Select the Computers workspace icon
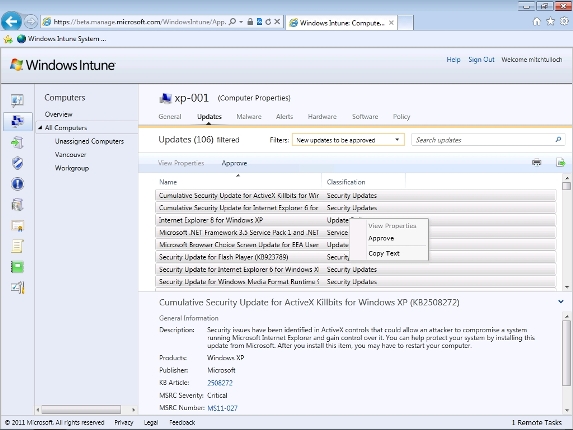The image size is (573, 430). coord(17,121)
